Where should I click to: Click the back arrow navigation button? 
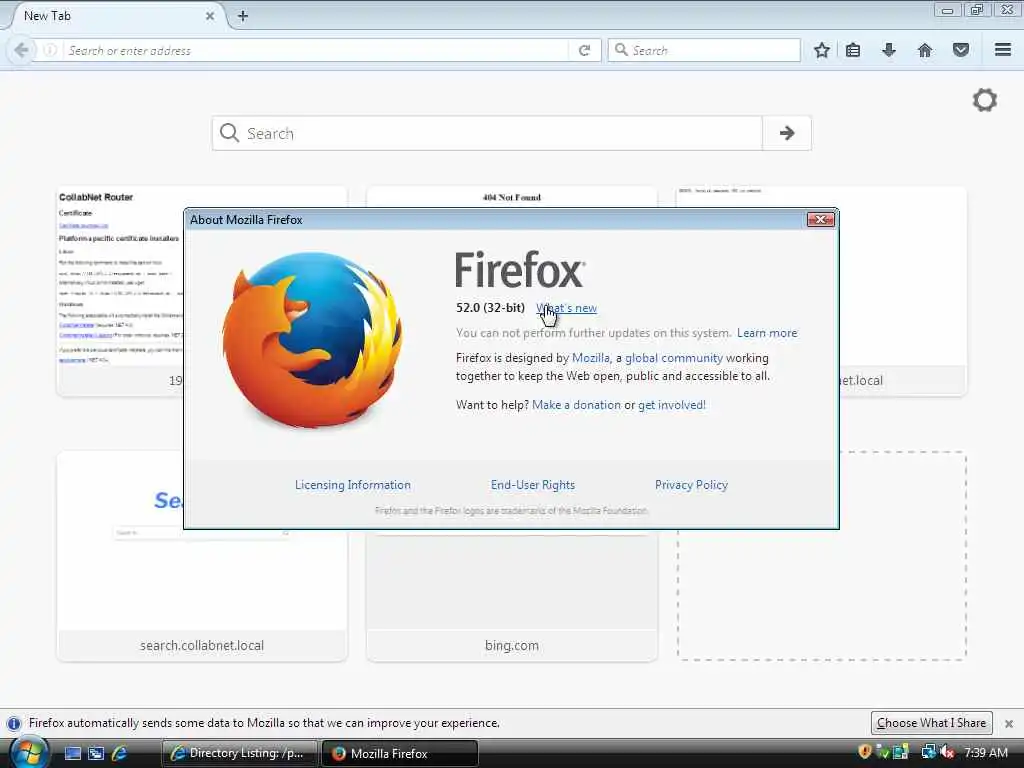[x=21, y=50]
